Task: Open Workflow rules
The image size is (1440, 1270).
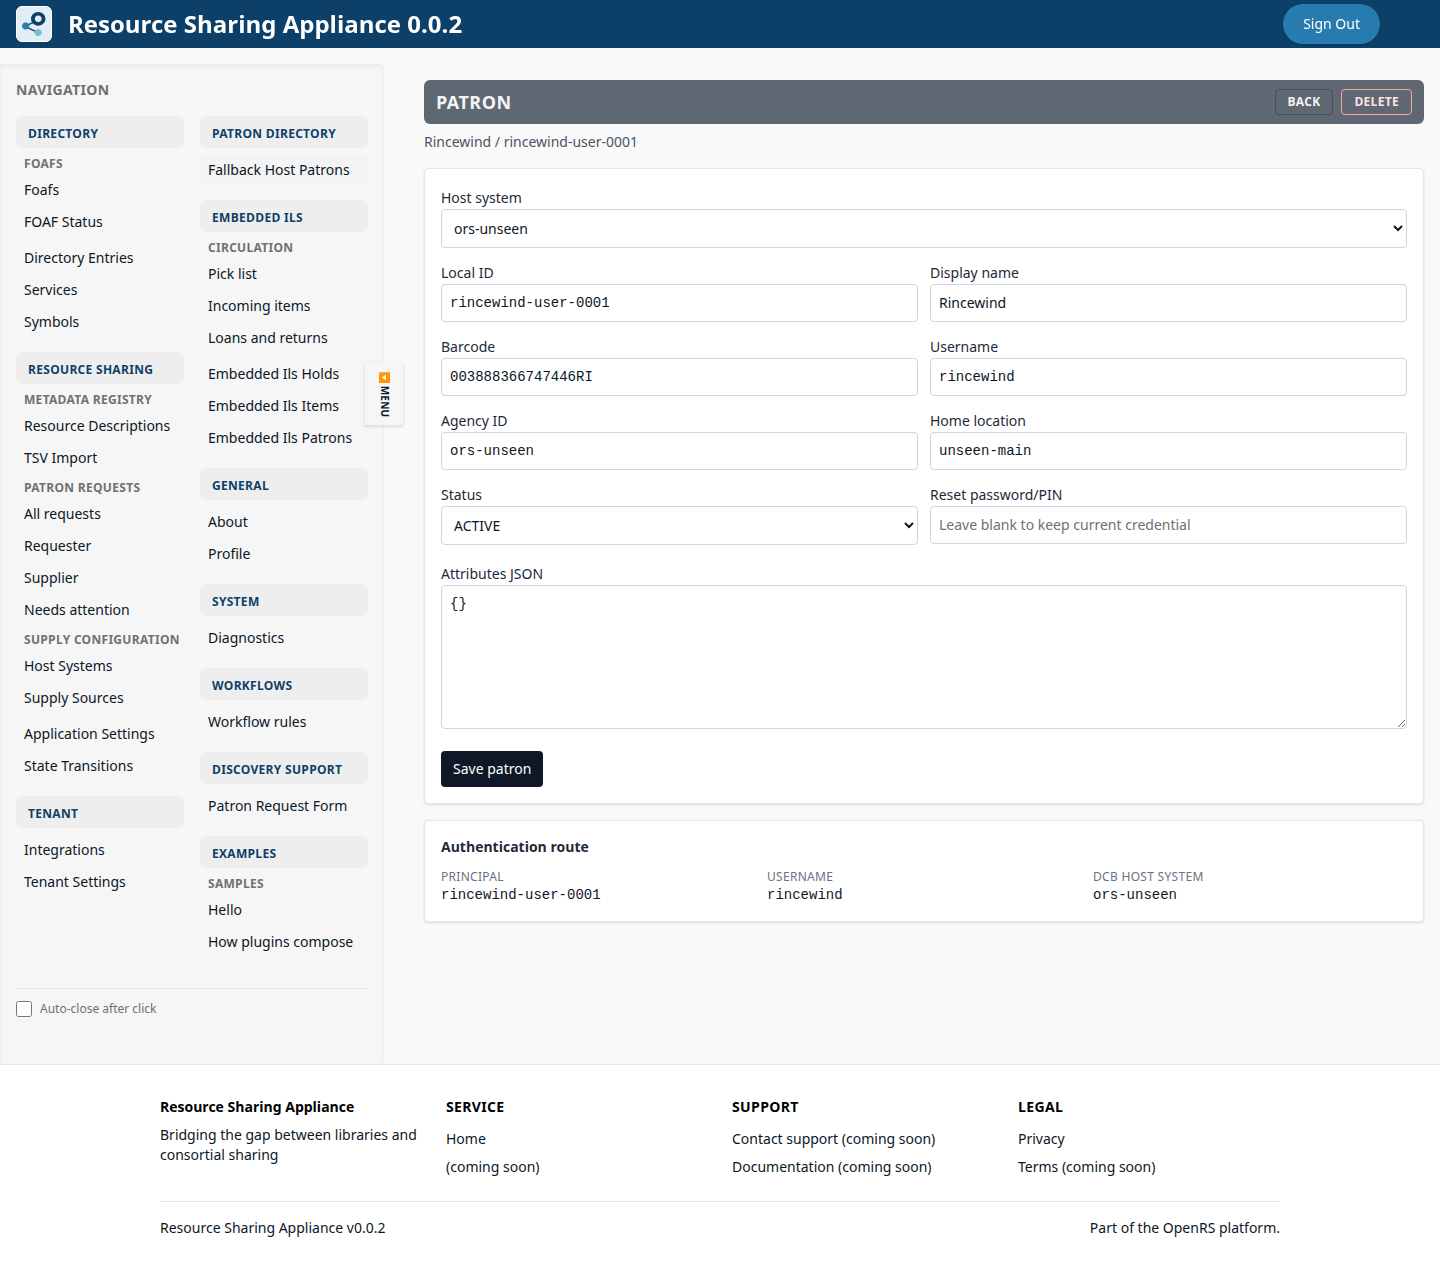Action: point(257,722)
